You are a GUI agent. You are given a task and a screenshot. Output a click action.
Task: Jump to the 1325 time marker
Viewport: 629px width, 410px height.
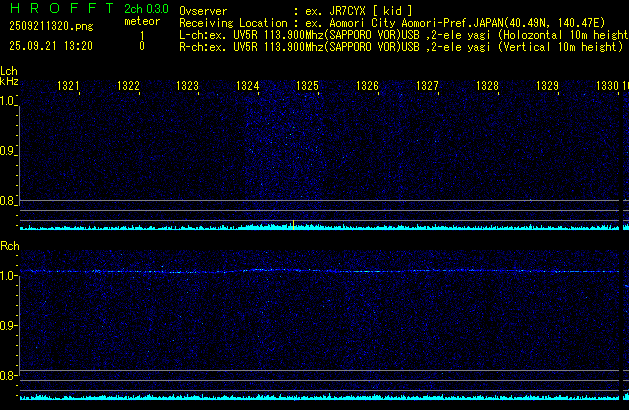tap(307, 87)
